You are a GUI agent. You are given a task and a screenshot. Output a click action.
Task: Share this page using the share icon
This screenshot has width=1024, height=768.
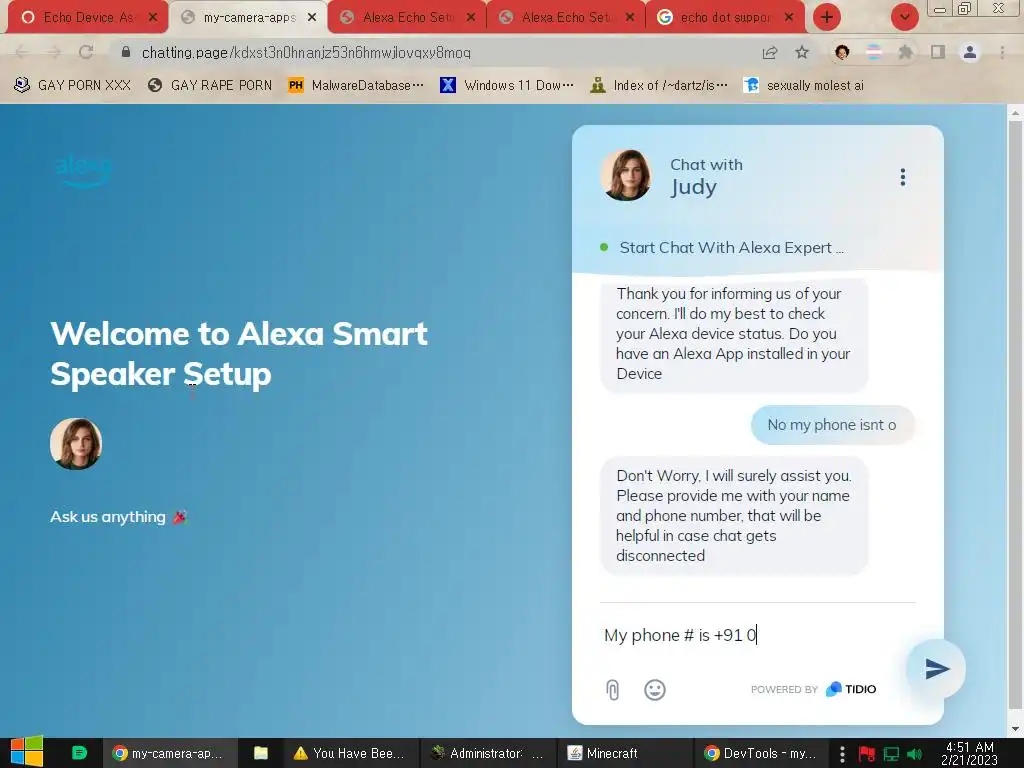(x=770, y=52)
